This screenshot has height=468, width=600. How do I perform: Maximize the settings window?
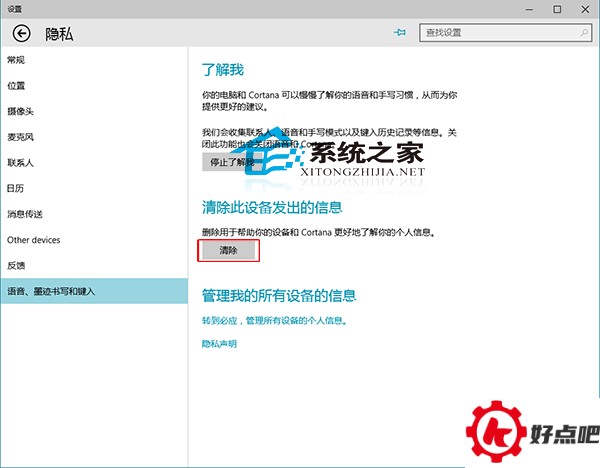[x=557, y=9]
